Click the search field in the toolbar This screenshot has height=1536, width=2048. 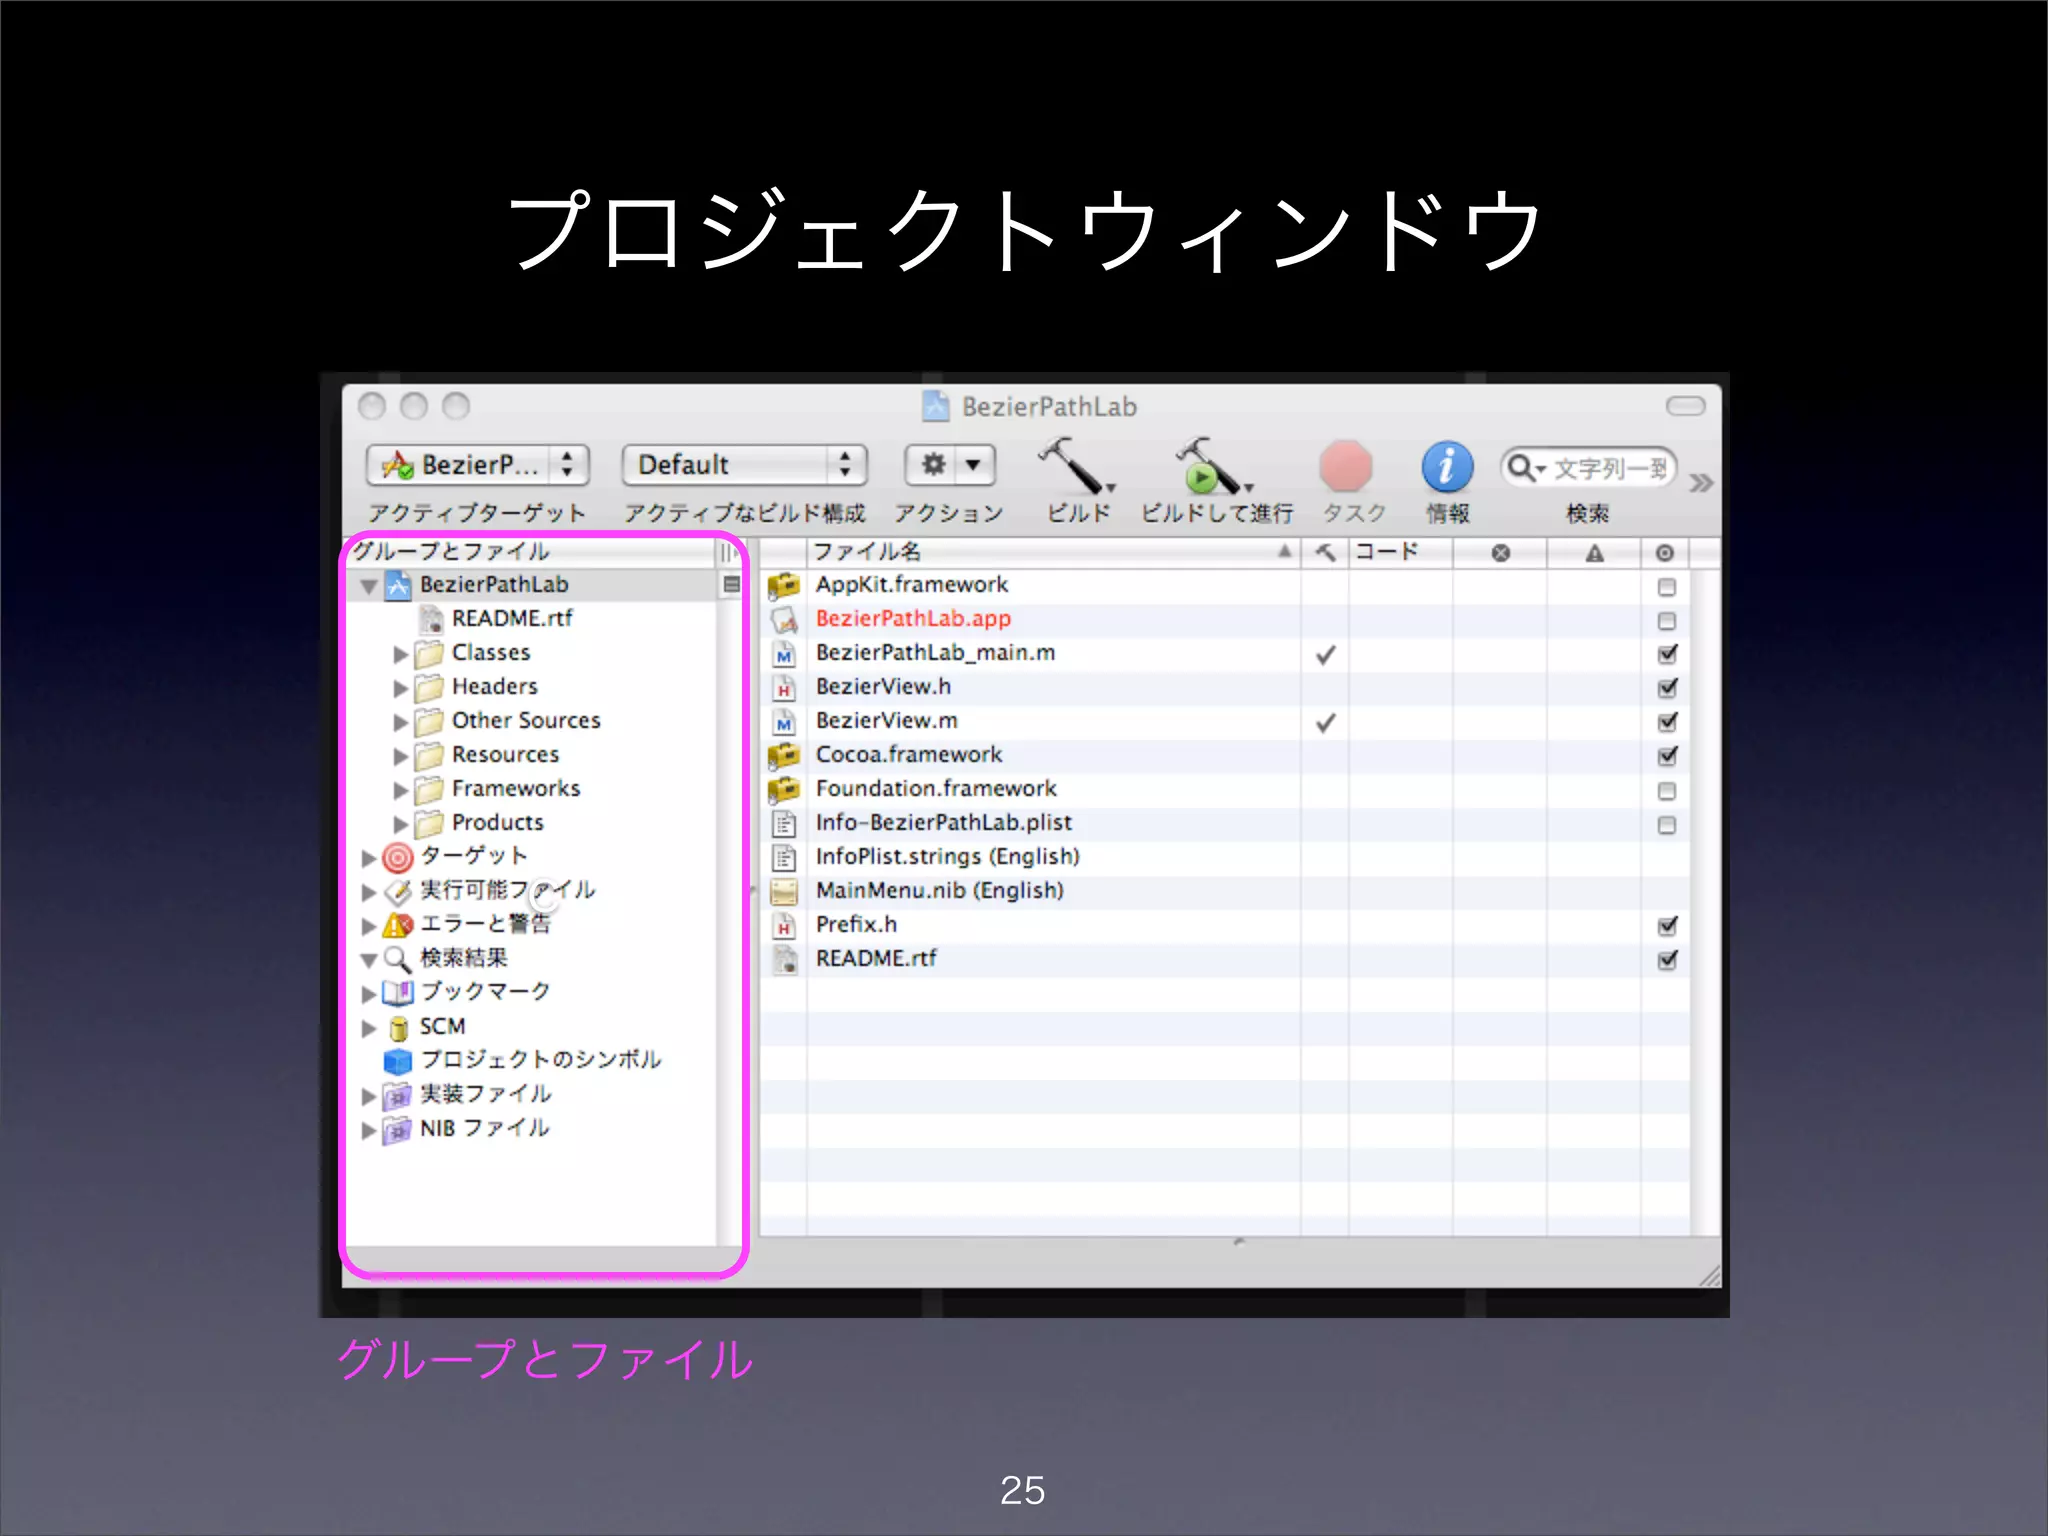(1589, 467)
